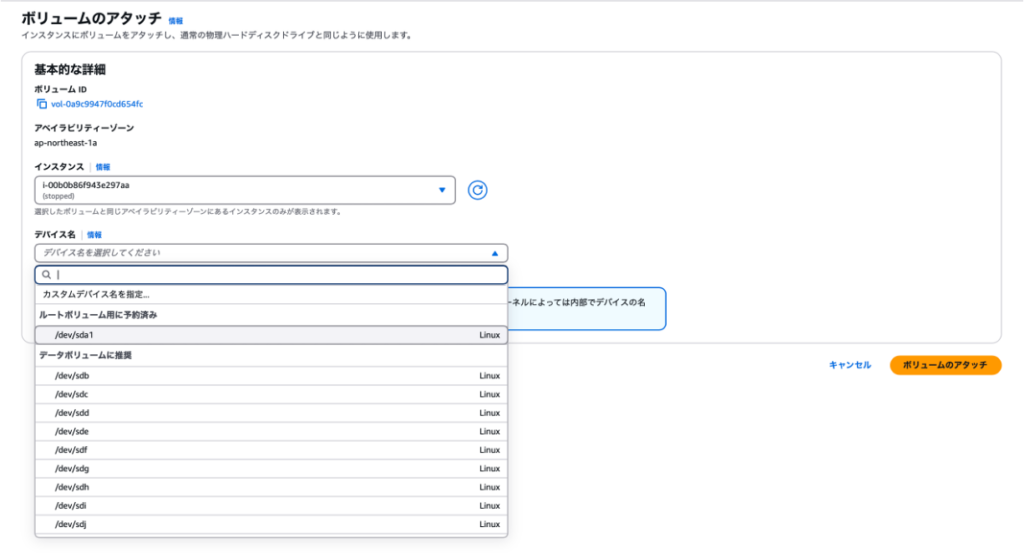Select /dev/sdb device option
Viewport: 1024px width, 553px height.
[x=271, y=375]
